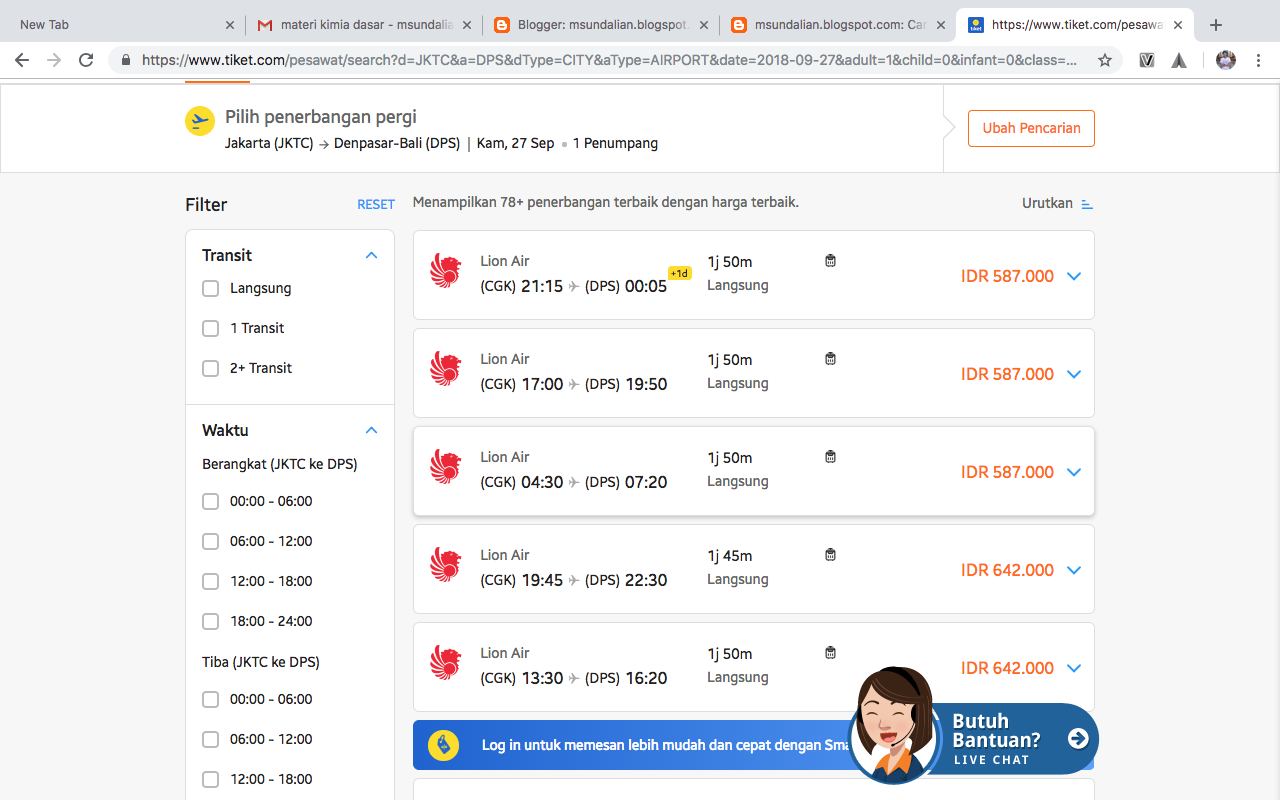Screen dimensions: 1280x800
Task: Open new browser tab with plus
Action: pos(1216,25)
